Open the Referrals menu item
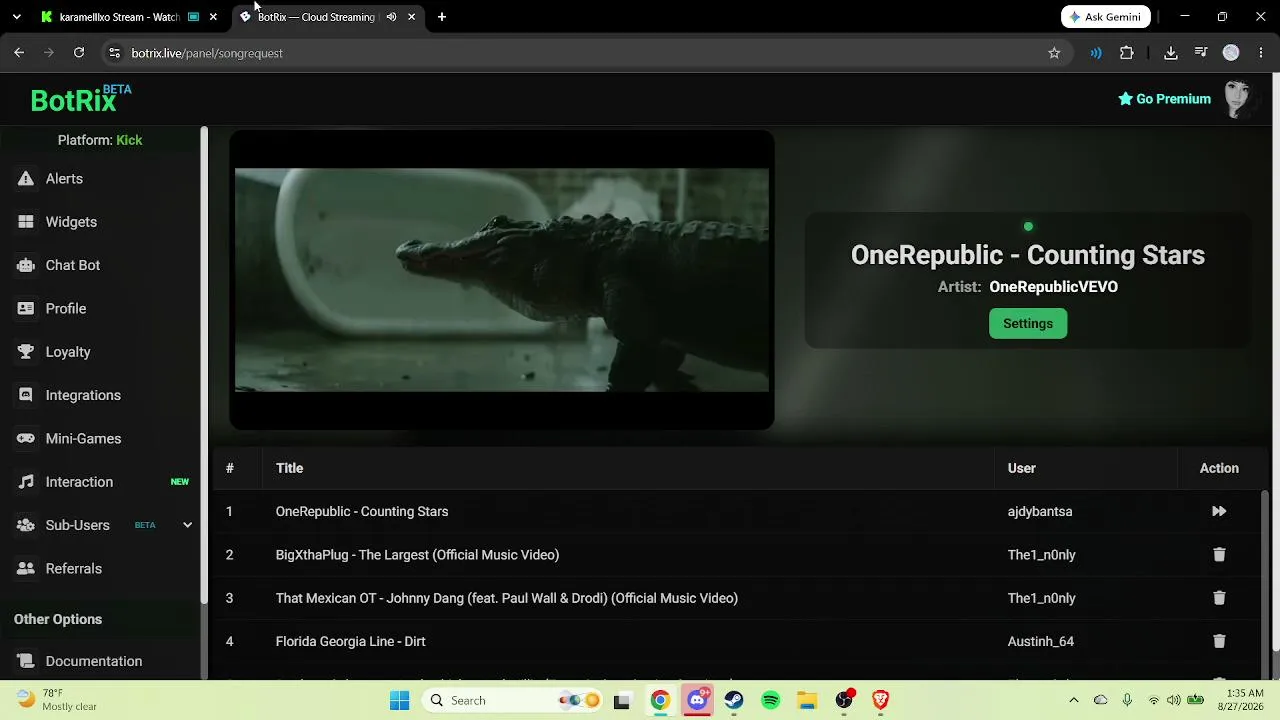Viewport: 1280px width, 720px height. pyautogui.click(x=74, y=569)
